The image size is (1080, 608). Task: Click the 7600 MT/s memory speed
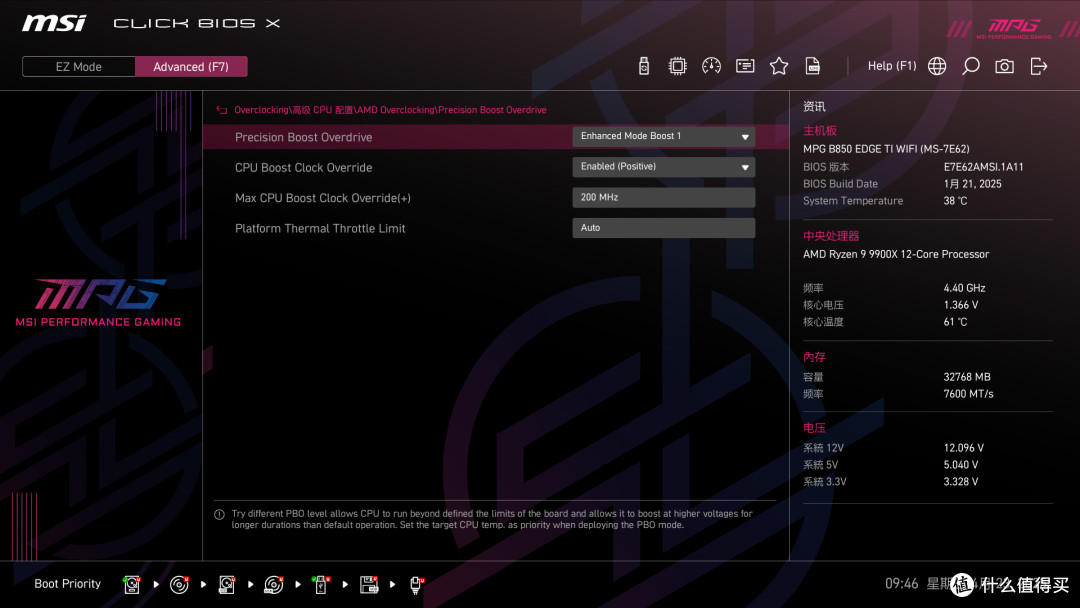[x=968, y=394]
